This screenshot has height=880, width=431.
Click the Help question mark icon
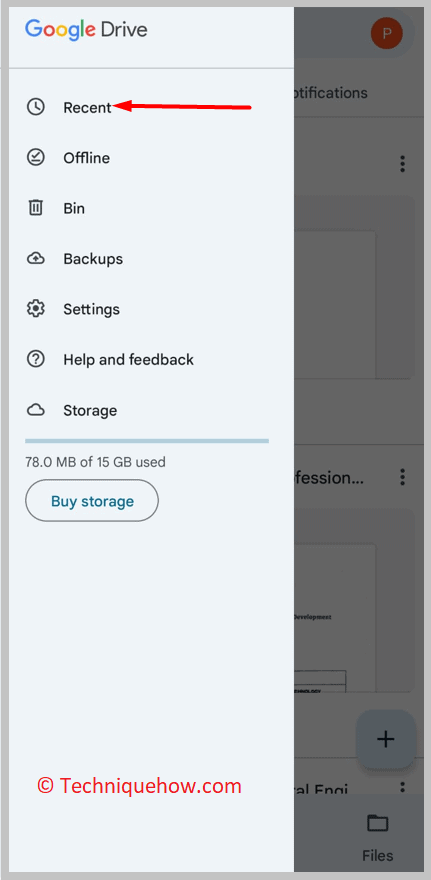tap(36, 359)
